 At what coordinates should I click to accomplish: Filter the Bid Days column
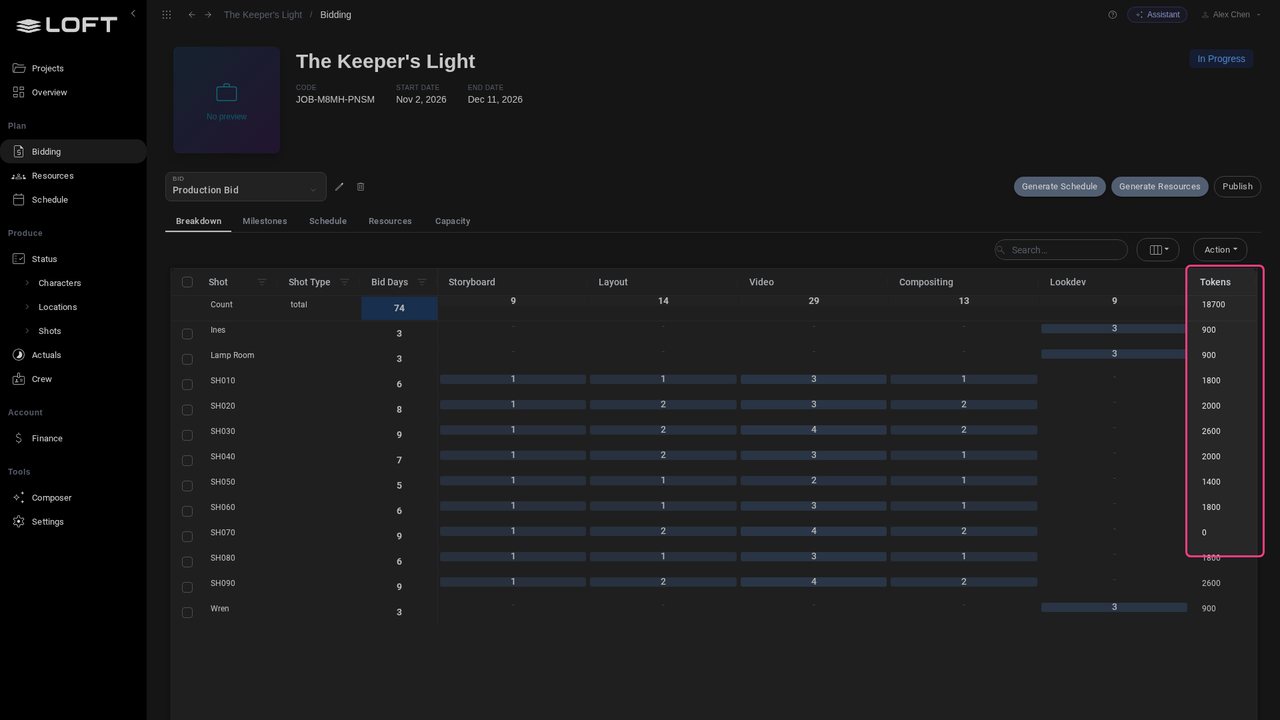pos(422,282)
